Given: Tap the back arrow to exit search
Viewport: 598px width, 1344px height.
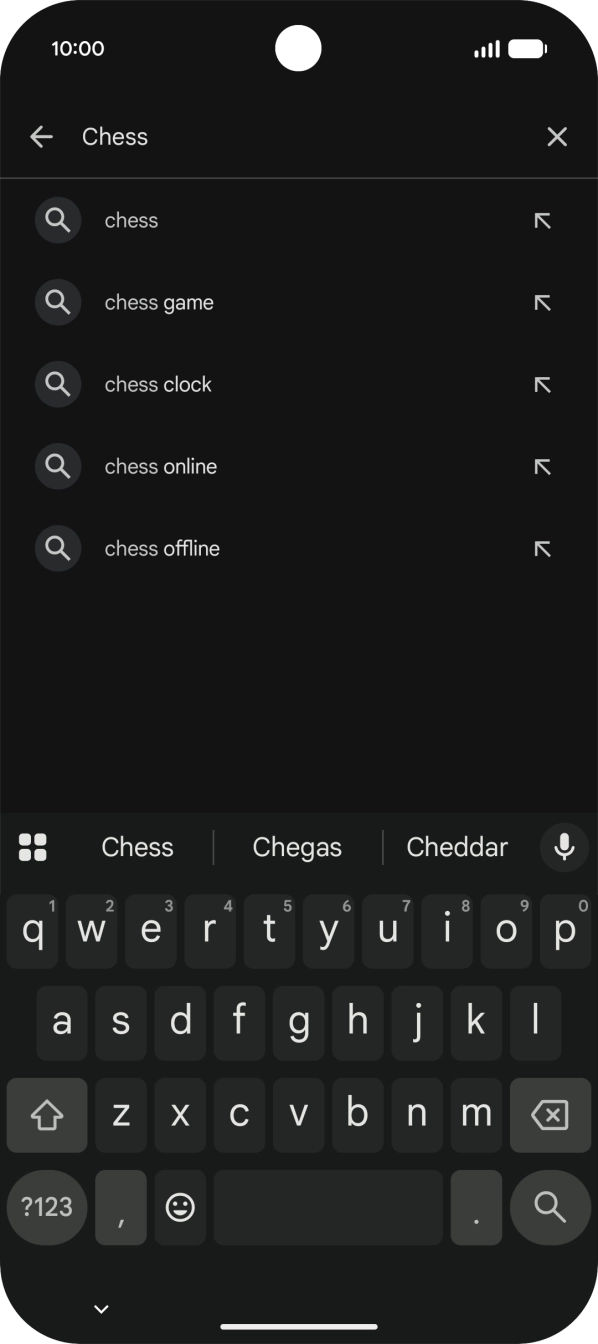Looking at the screenshot, I should point(41,136).
